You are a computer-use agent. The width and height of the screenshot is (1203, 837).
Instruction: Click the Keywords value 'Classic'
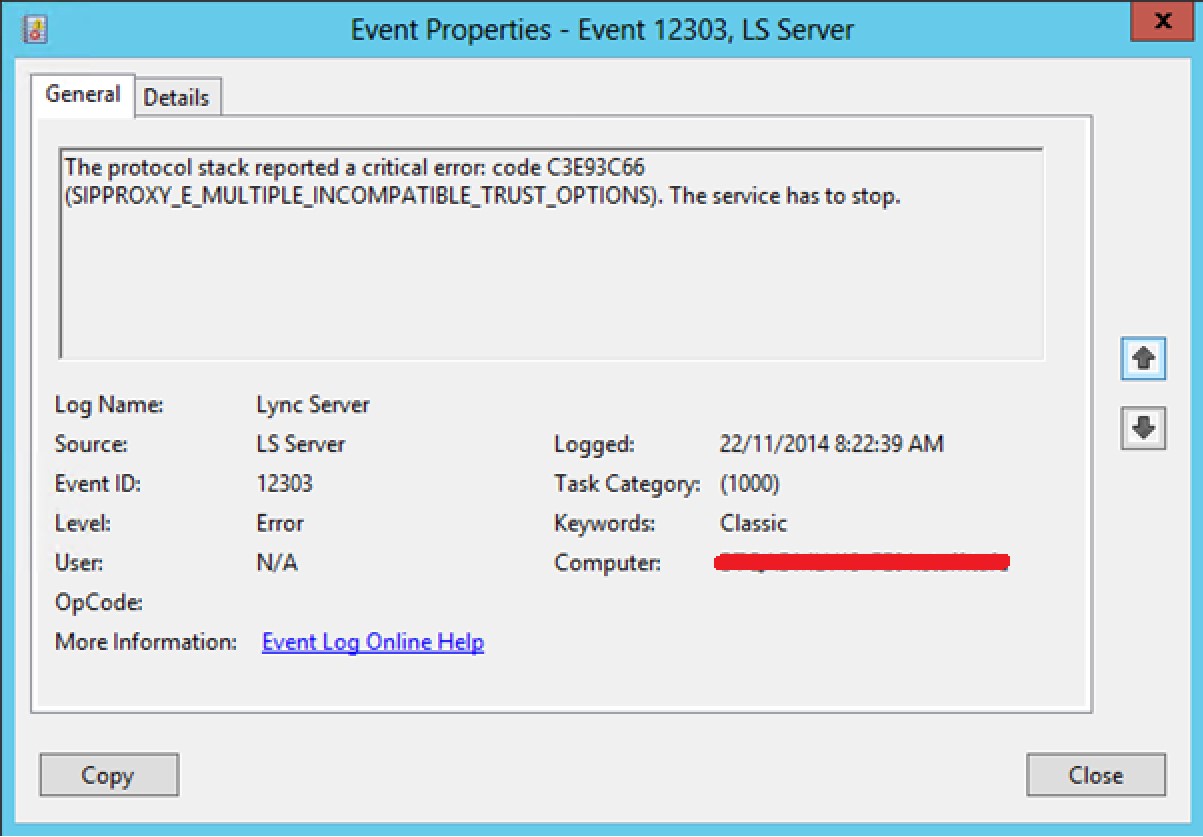pyautogui.click(x=753, y=523)
